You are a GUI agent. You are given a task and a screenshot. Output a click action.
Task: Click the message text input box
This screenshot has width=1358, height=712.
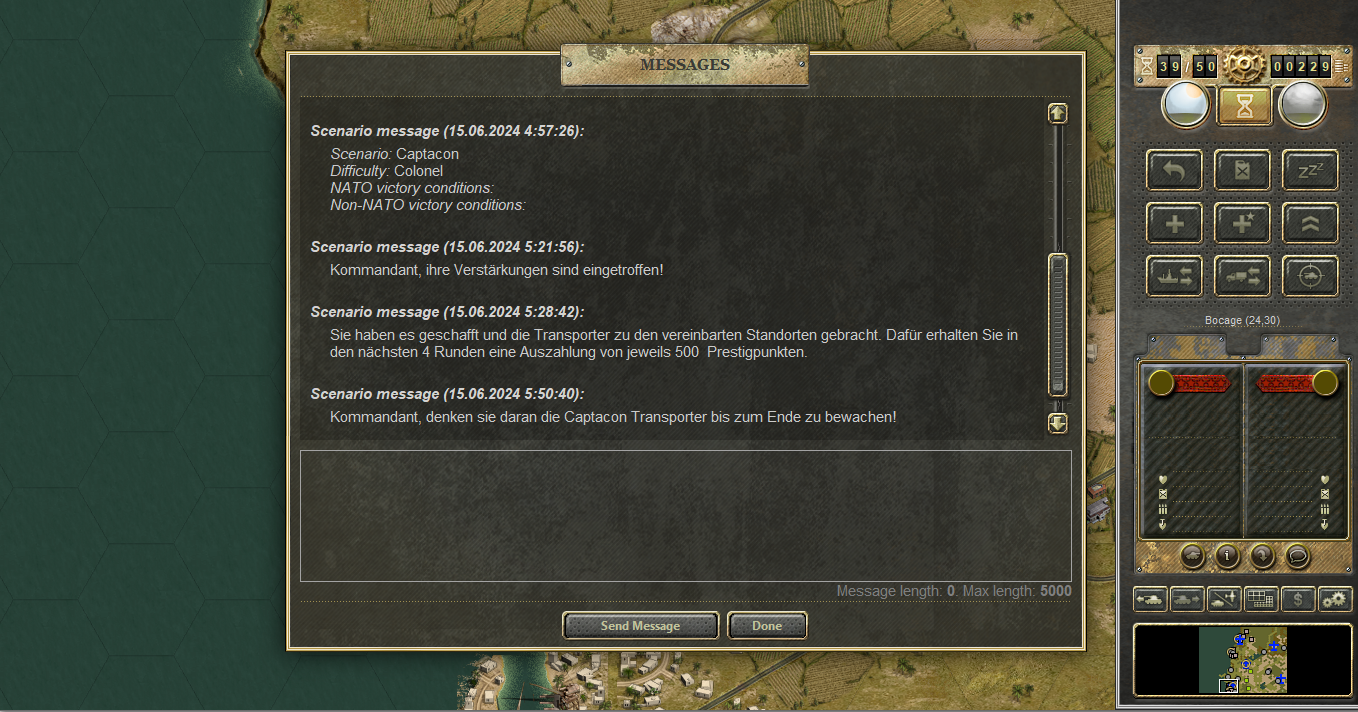point(686,515)
